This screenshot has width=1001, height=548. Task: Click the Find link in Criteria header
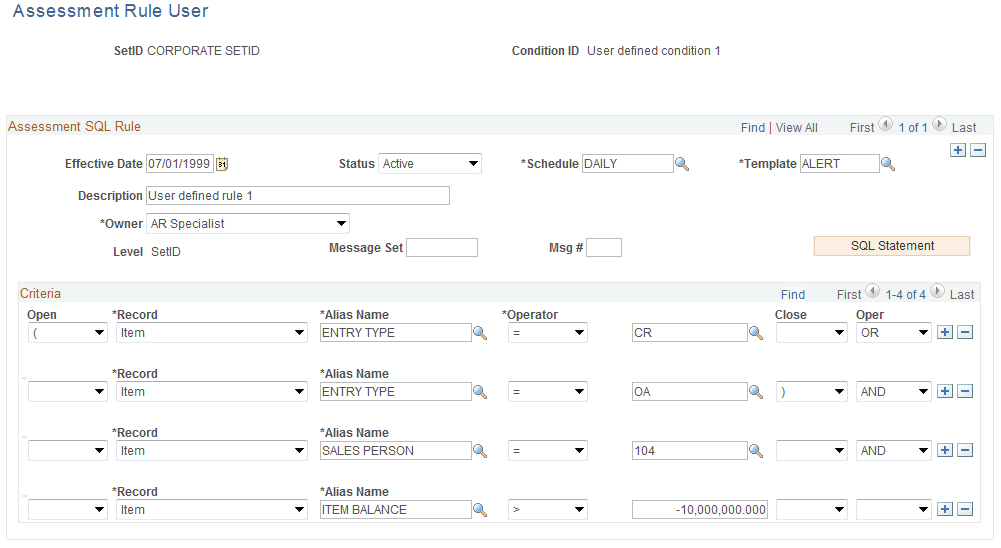coord(793,295)
